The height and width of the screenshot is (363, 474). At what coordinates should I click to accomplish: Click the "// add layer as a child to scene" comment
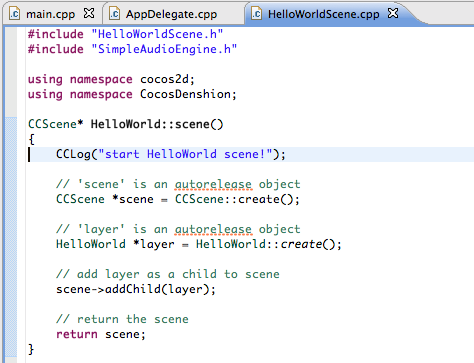pos(168,274)
